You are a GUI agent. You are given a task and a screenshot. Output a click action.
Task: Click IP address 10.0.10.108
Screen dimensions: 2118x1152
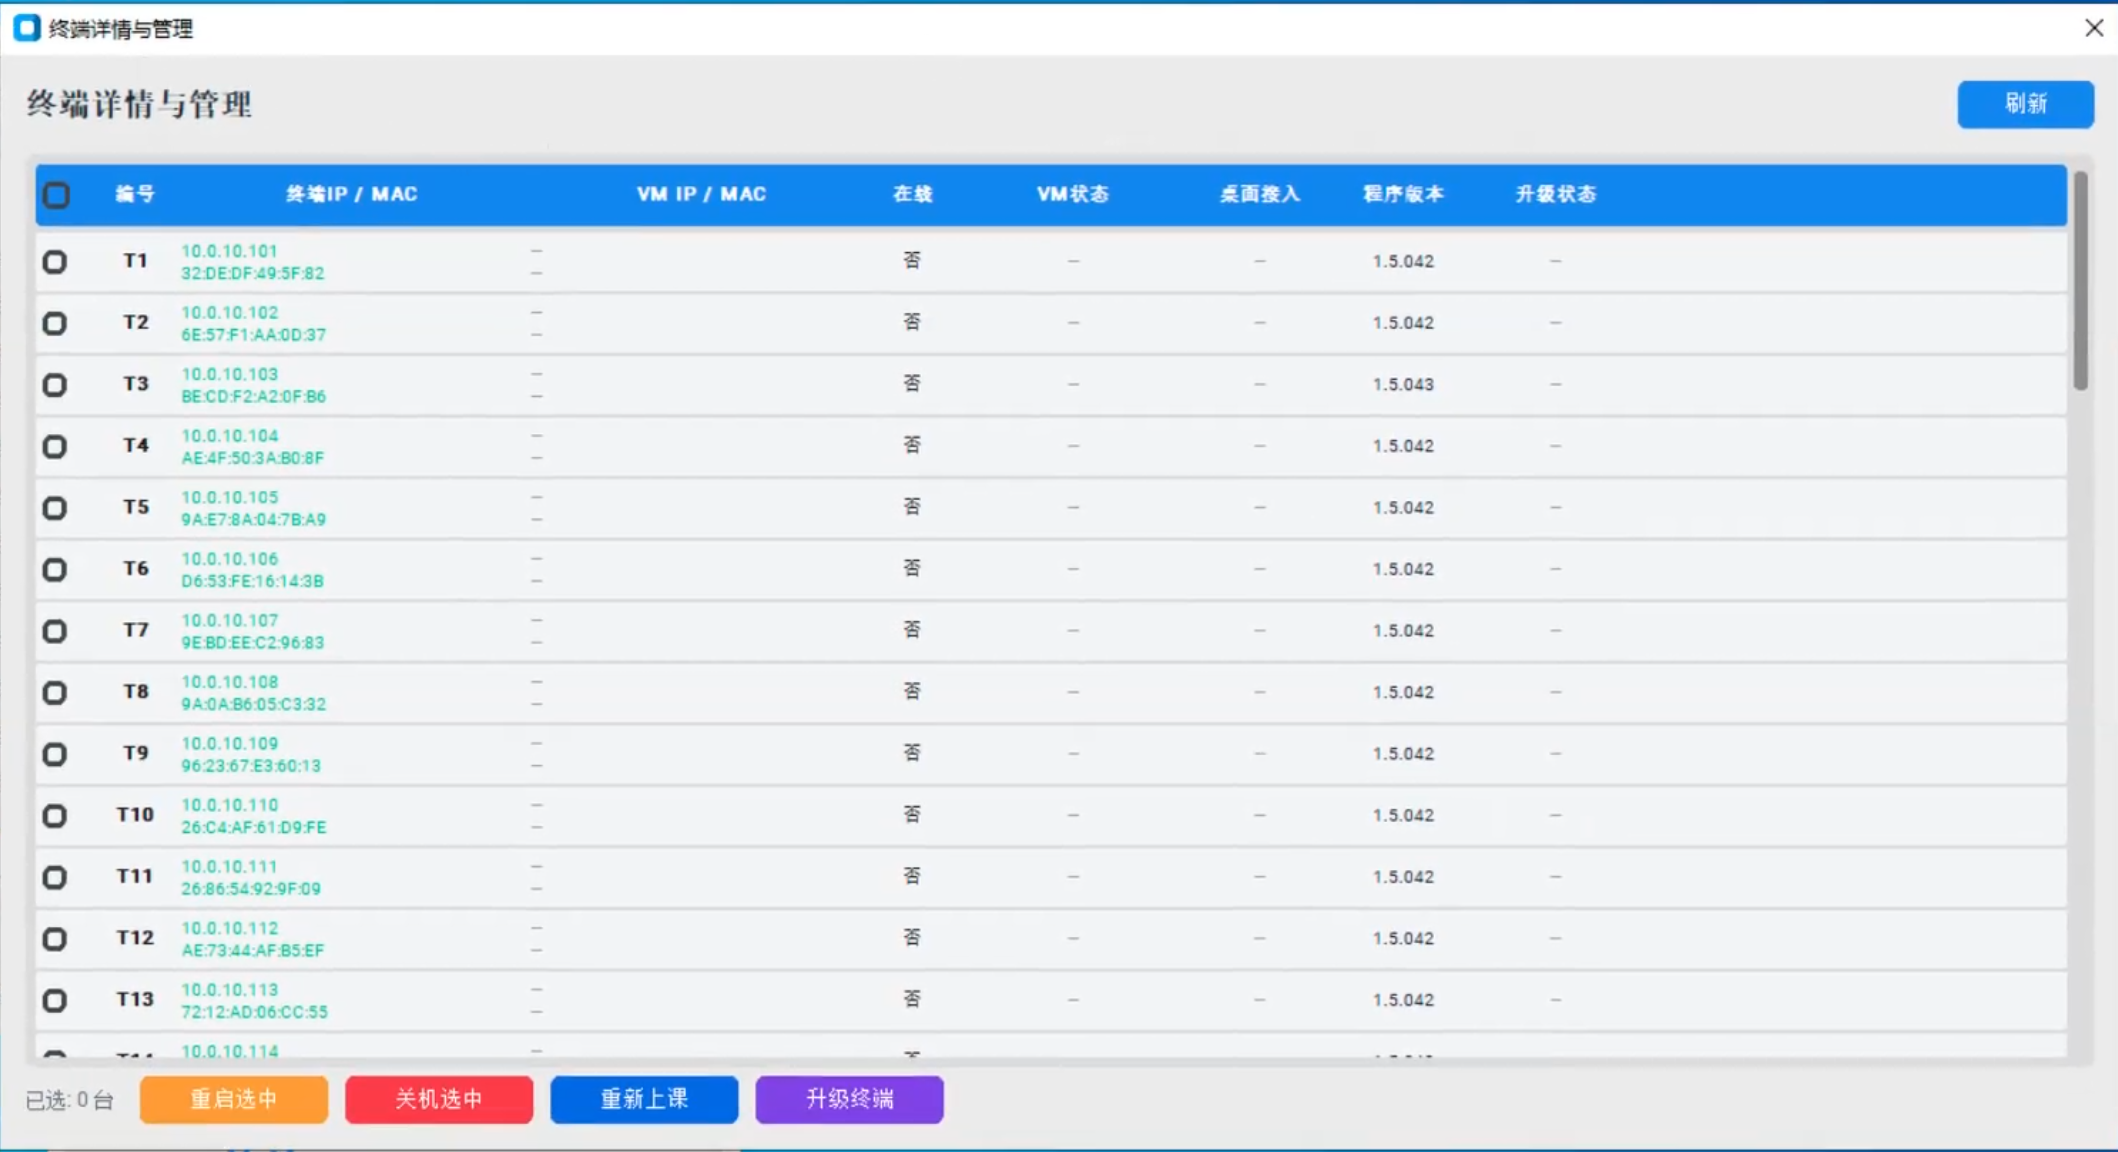click(229, 682)
